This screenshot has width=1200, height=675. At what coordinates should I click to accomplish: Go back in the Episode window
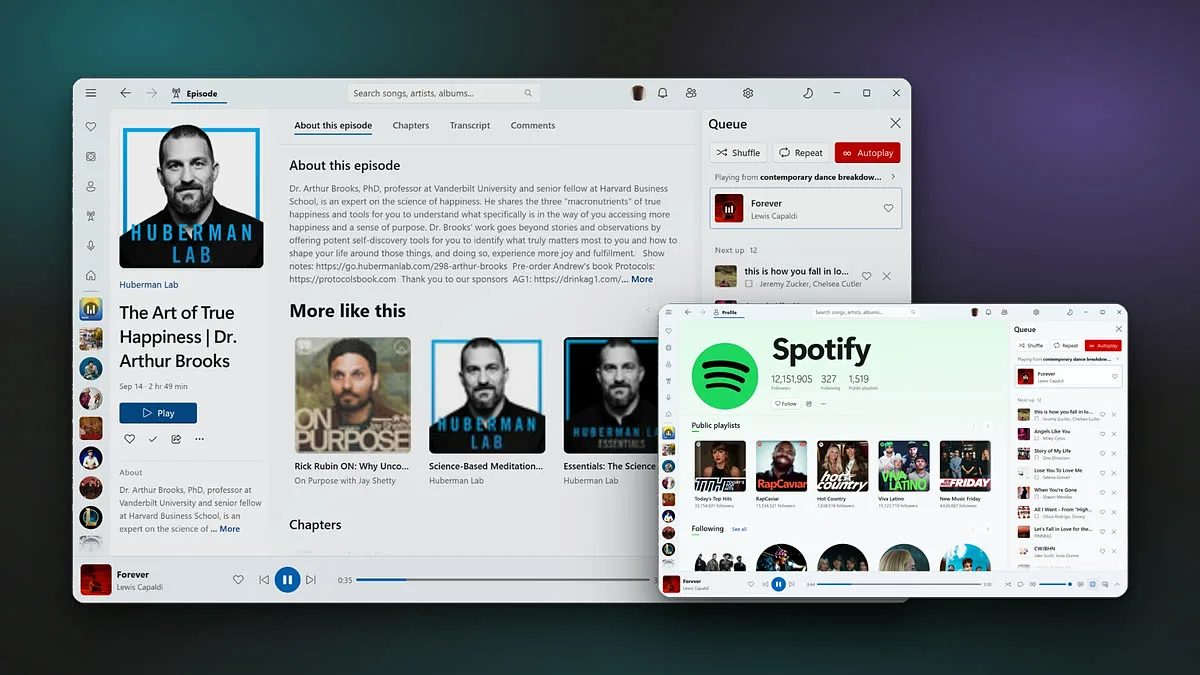point(125,93)
